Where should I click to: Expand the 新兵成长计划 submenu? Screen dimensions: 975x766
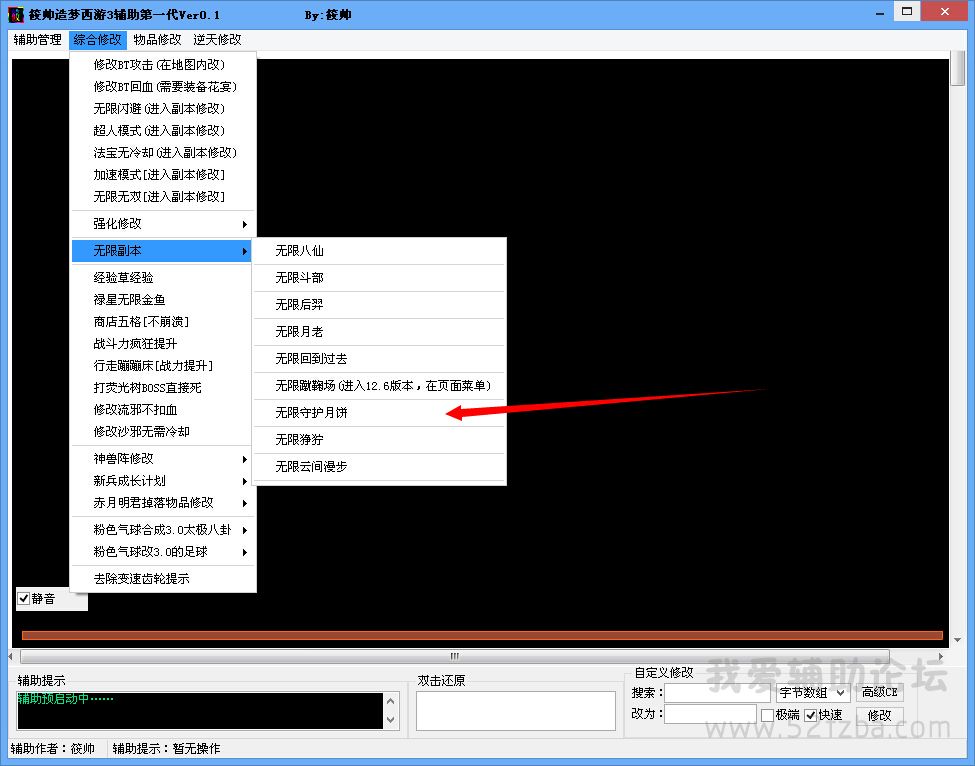pos(163,481)
